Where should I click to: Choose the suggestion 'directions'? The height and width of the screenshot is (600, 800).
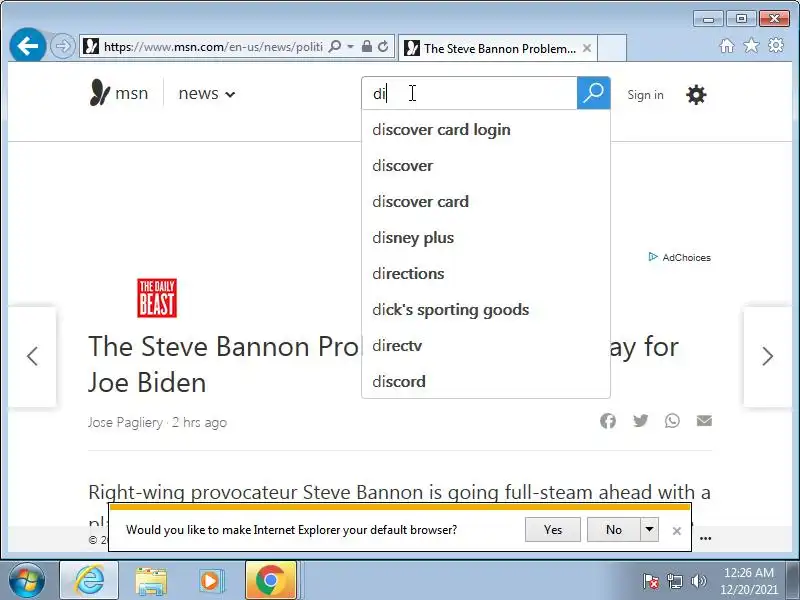[x=486, y=273]
